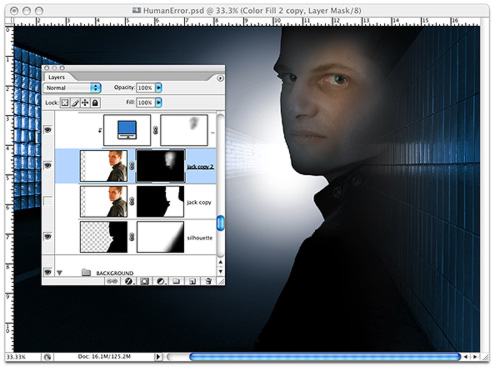Toggle Lock image pixels brush icon
Viewport: 500px width, 382px height.
(75, 103)
